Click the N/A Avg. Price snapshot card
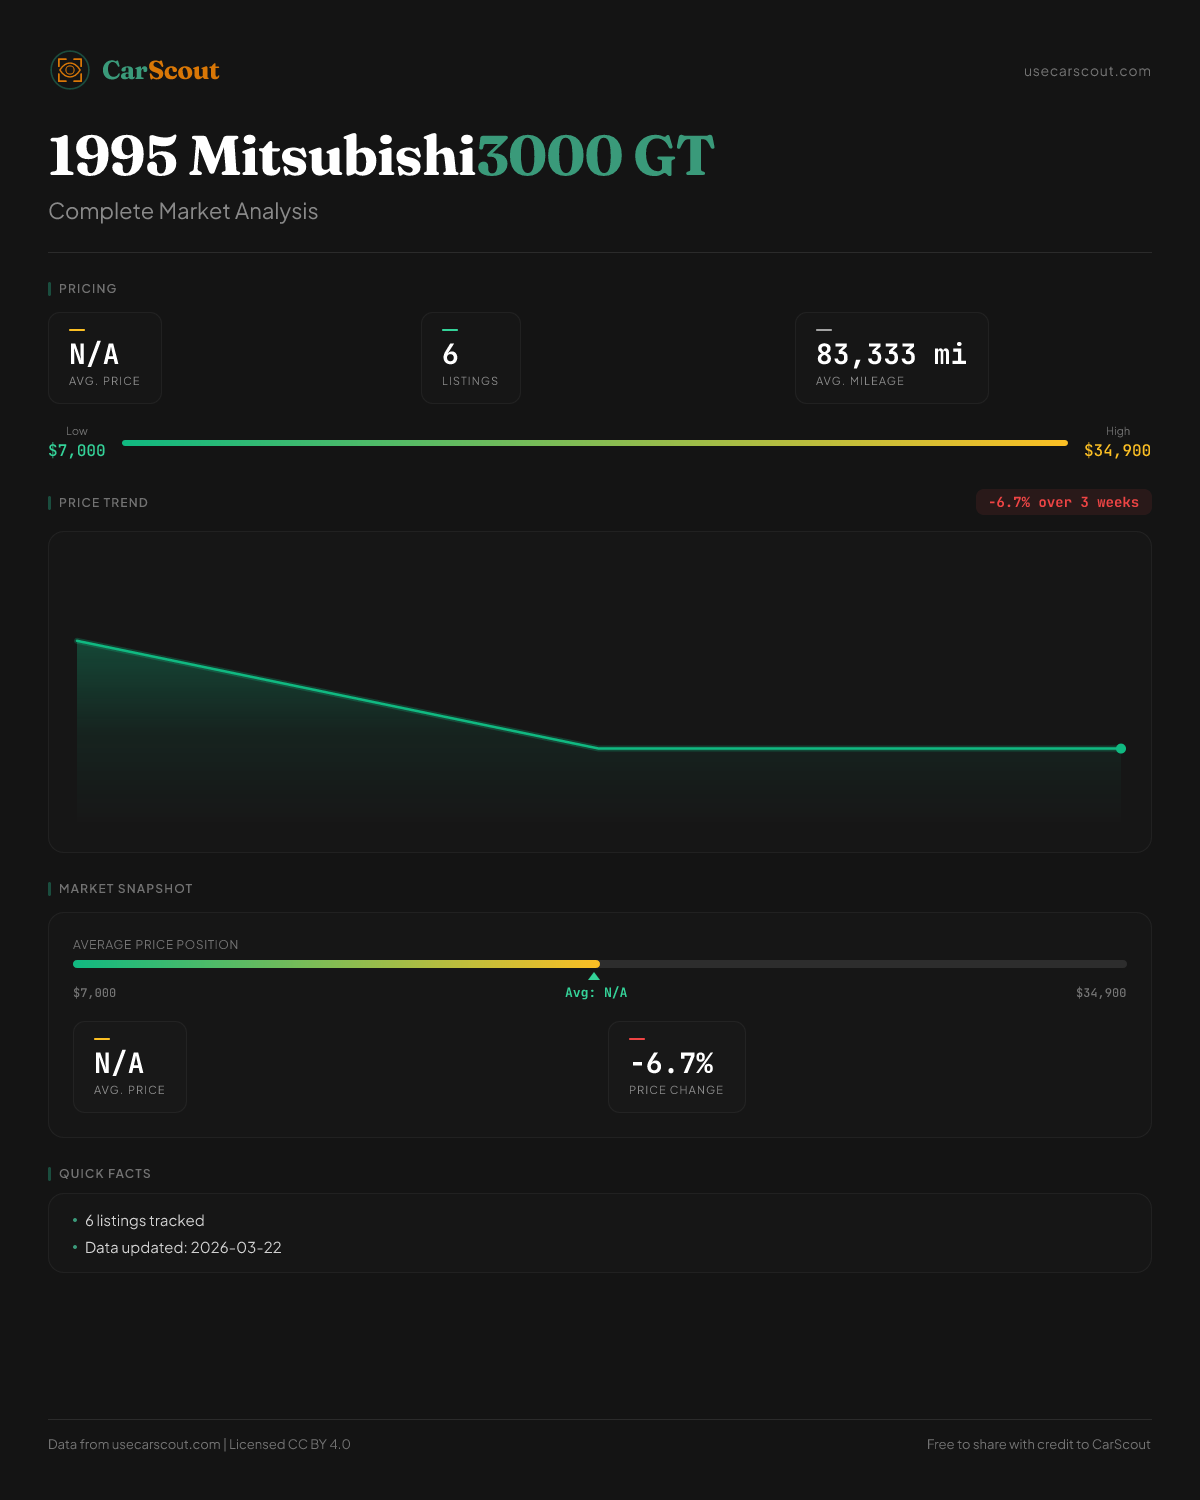The image size is (1200, 1500). pos(130,1067)
